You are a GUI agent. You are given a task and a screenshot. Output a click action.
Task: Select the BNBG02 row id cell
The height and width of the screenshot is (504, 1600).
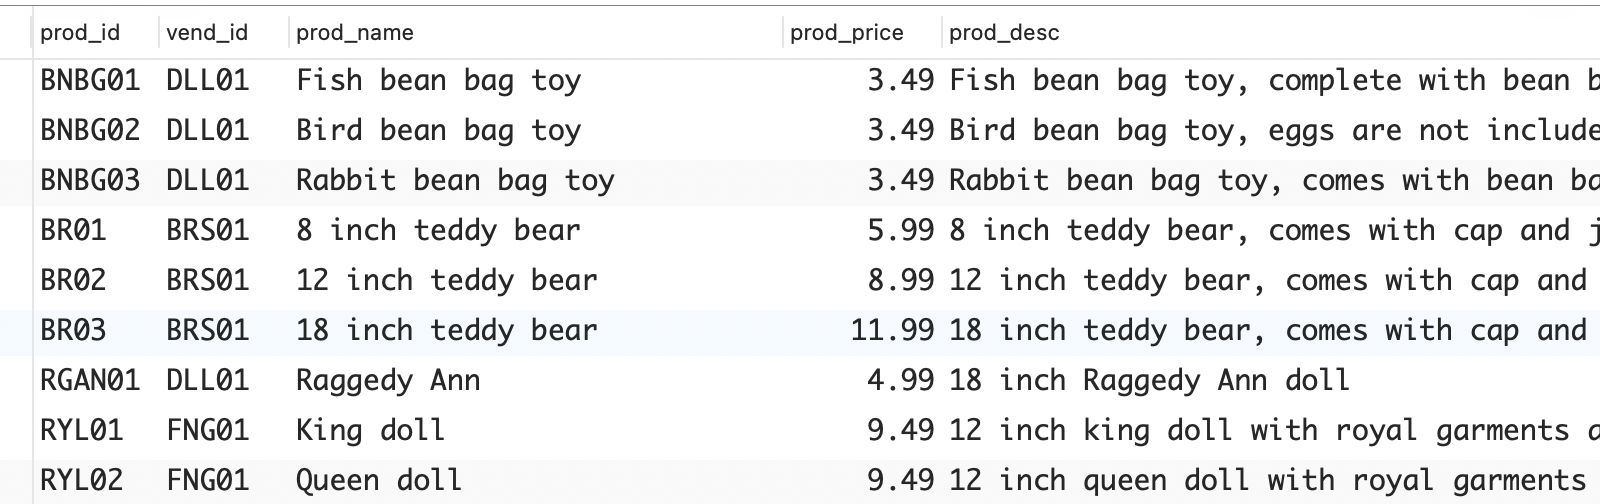(90, 130)
